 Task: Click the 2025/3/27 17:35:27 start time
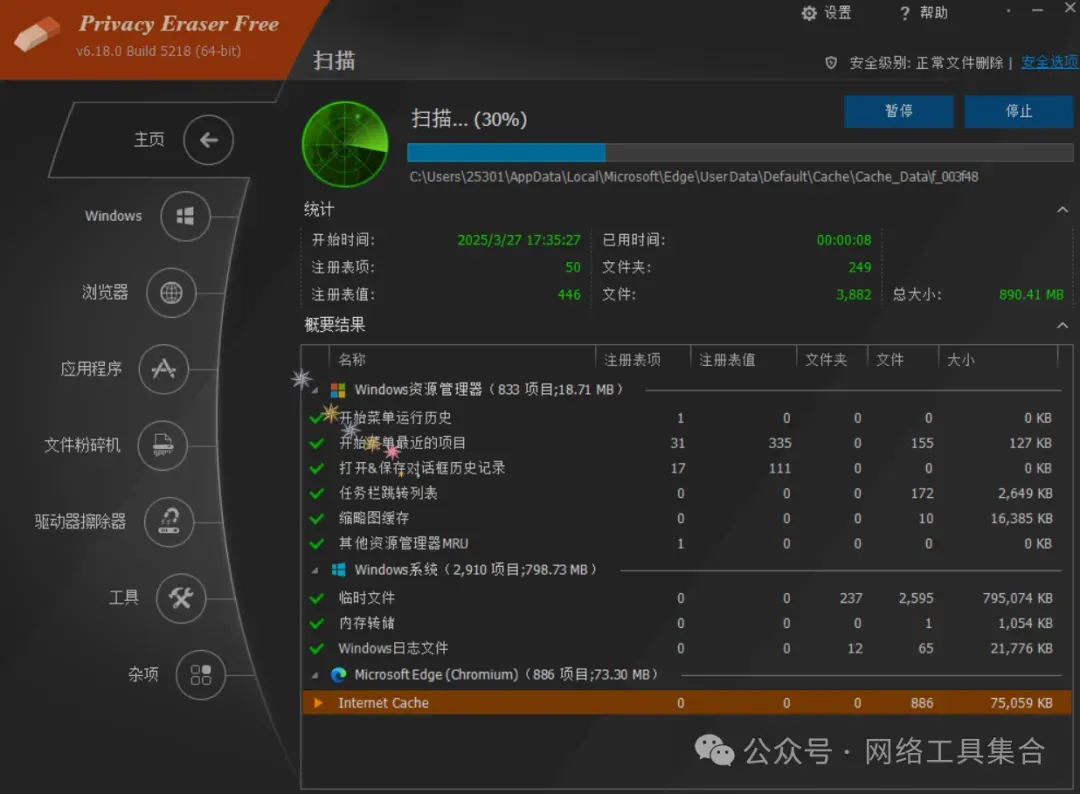pyautogui.click(x=519, y=240)
